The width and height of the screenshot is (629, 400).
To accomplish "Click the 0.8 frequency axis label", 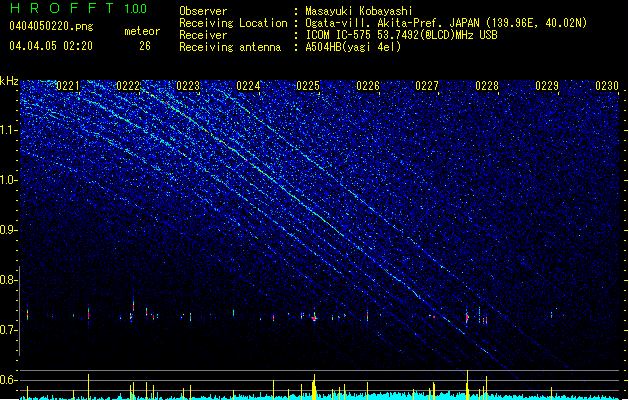I will (9, 280).
